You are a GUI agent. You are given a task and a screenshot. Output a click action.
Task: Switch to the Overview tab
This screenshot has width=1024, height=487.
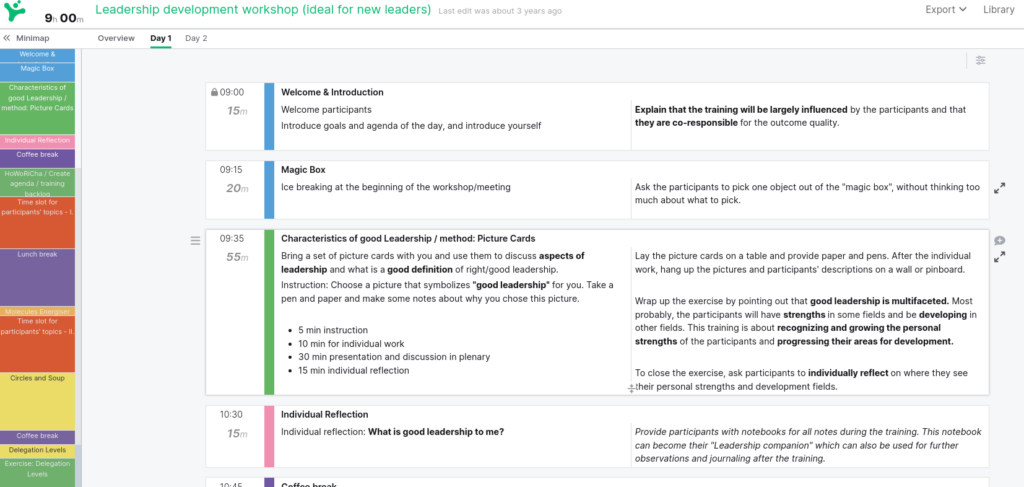[116, 38]
